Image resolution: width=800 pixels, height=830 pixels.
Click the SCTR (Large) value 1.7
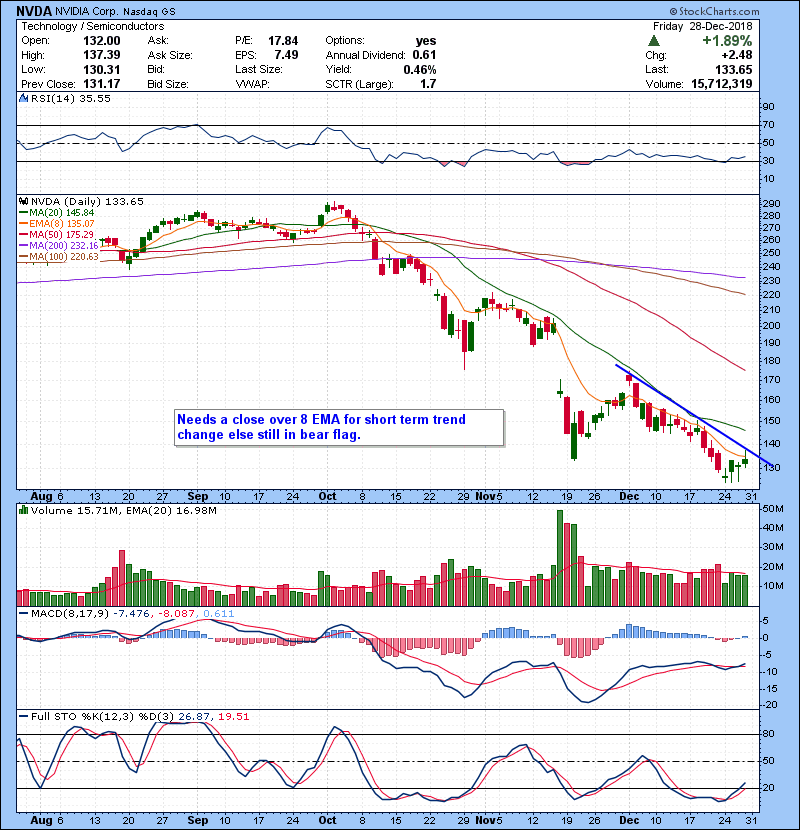point(428,84)
